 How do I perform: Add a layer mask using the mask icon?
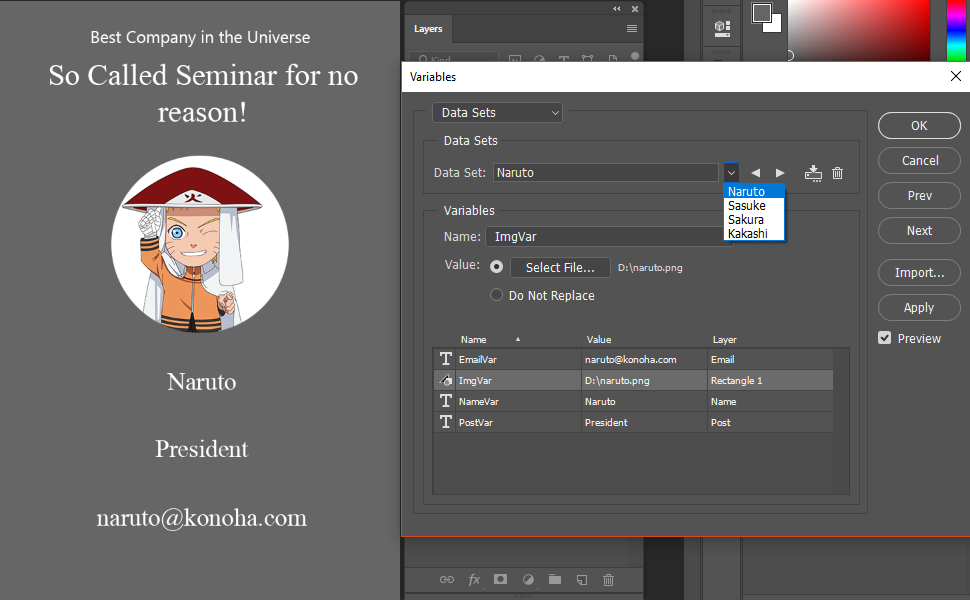tap(500, 579)
